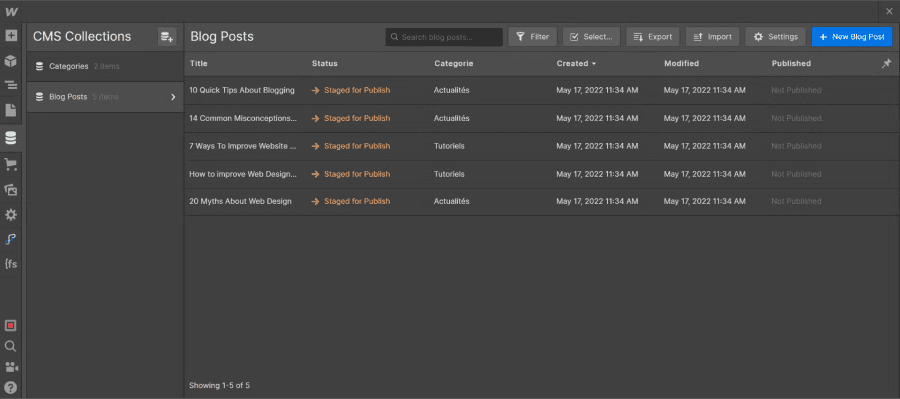
Task: Open the {fs attributes sidebar icon
Action: tap(11, 264)
